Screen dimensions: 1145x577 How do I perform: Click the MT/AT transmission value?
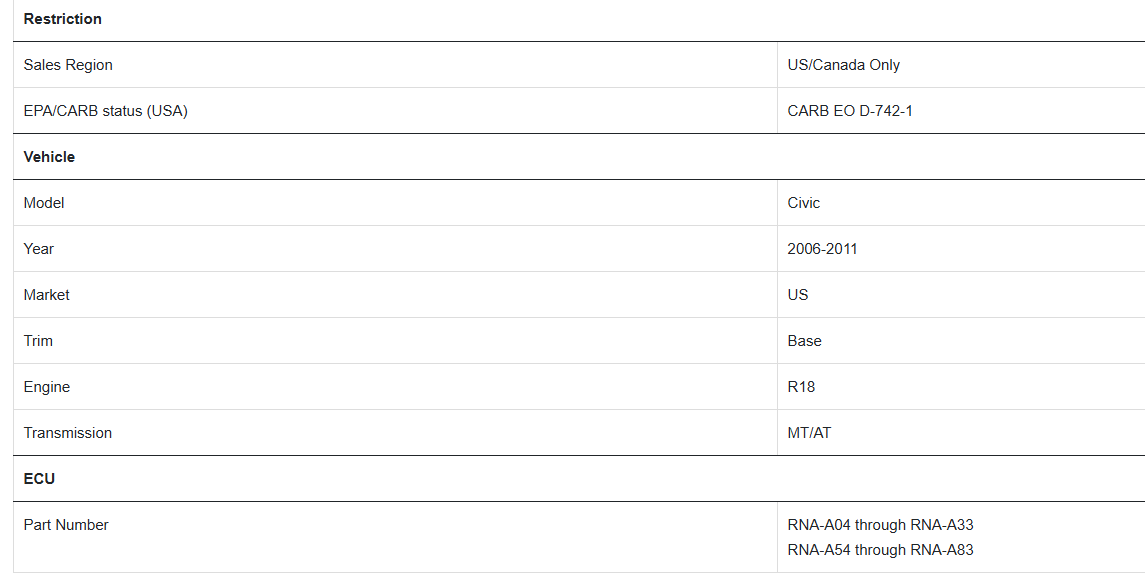click(809, 433)
